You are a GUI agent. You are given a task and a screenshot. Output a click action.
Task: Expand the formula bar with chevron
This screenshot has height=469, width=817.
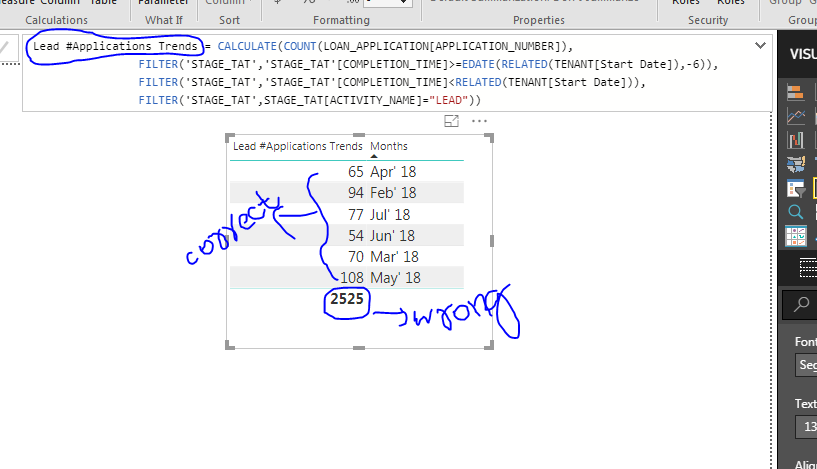(x=760, y=46)
